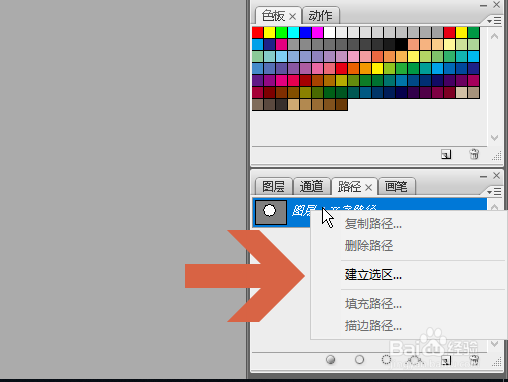
Task: Switch to the 通道 tab
Action: (x=312, y=186)
